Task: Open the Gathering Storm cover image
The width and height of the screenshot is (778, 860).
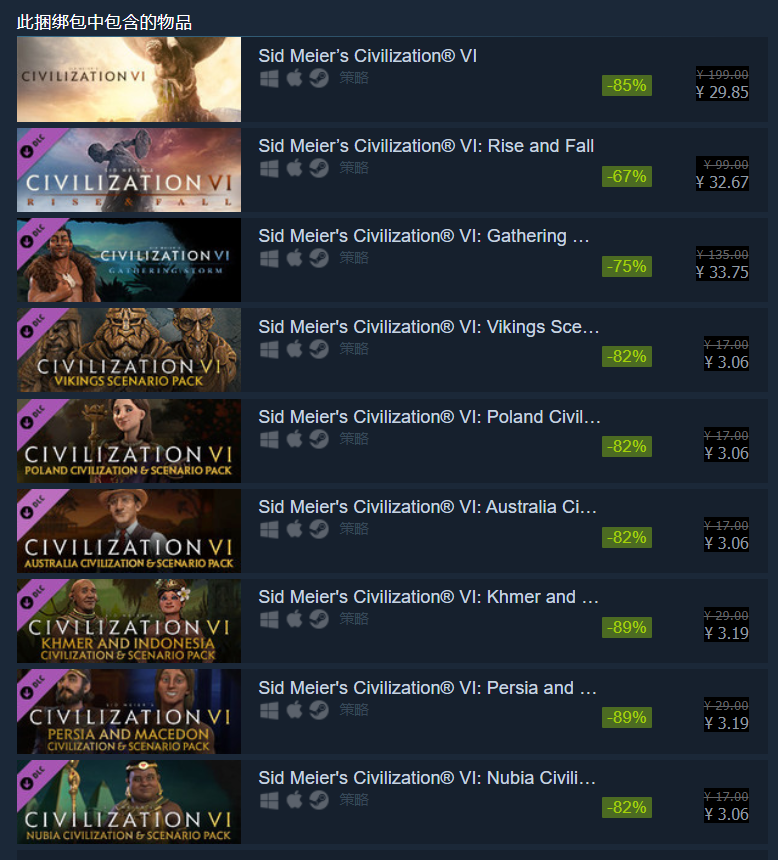Action: pyautogui.click(x=129, y=260)
